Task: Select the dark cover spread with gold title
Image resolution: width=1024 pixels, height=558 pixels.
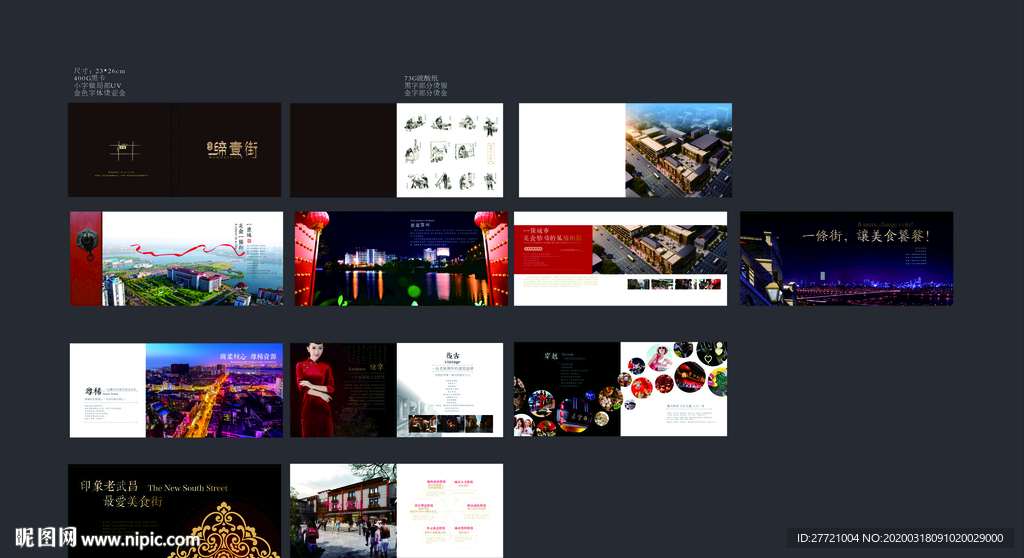Action: 174,150
